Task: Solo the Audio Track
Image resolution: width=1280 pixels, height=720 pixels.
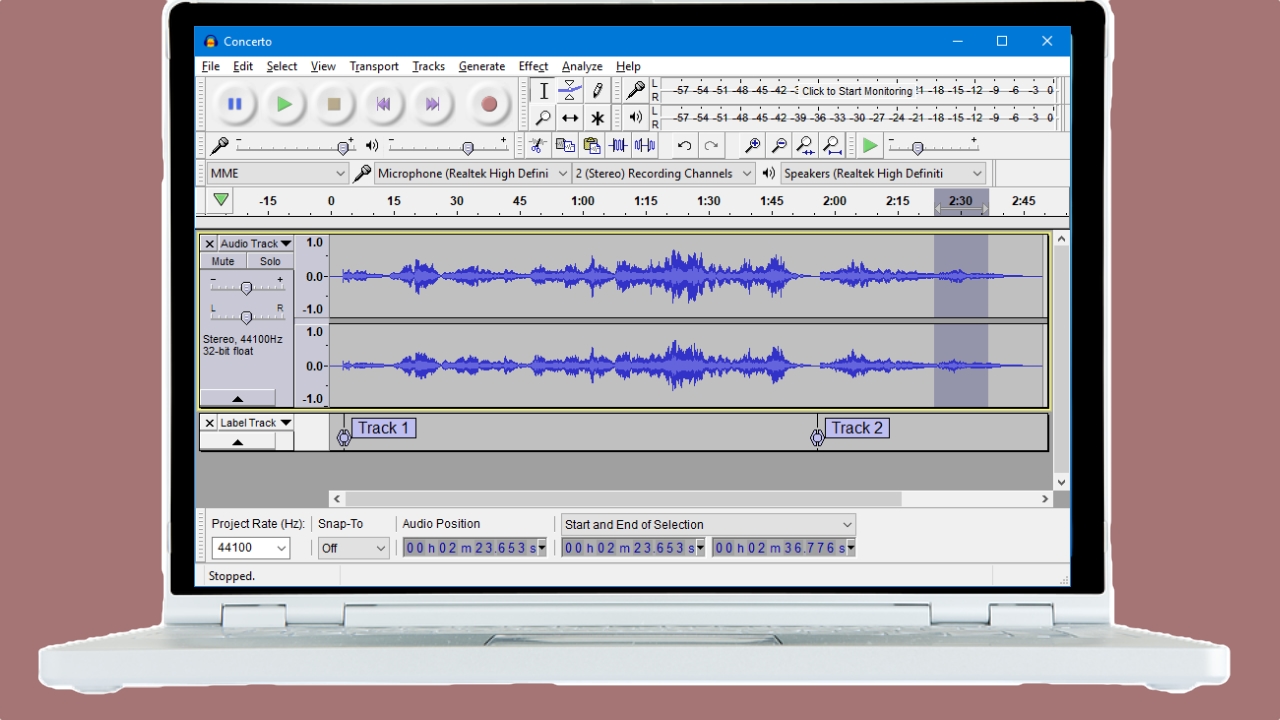Action: tap(271, 260)
